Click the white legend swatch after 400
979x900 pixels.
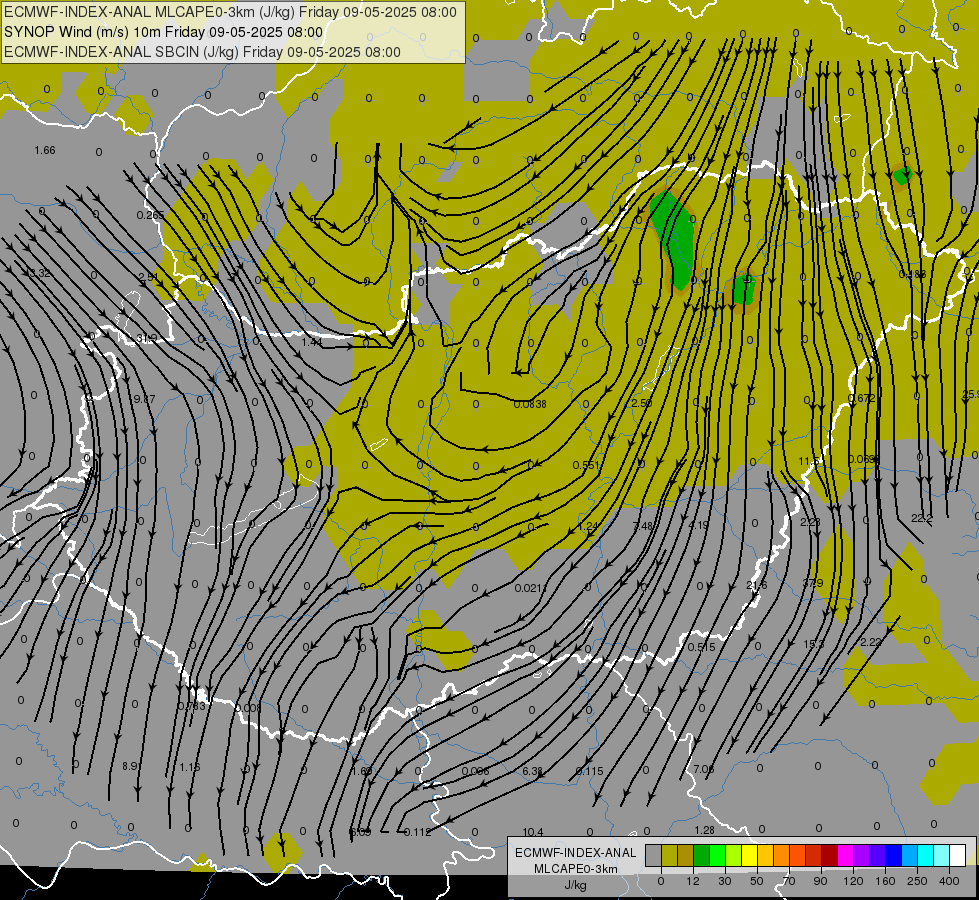(x=958, y=856)
